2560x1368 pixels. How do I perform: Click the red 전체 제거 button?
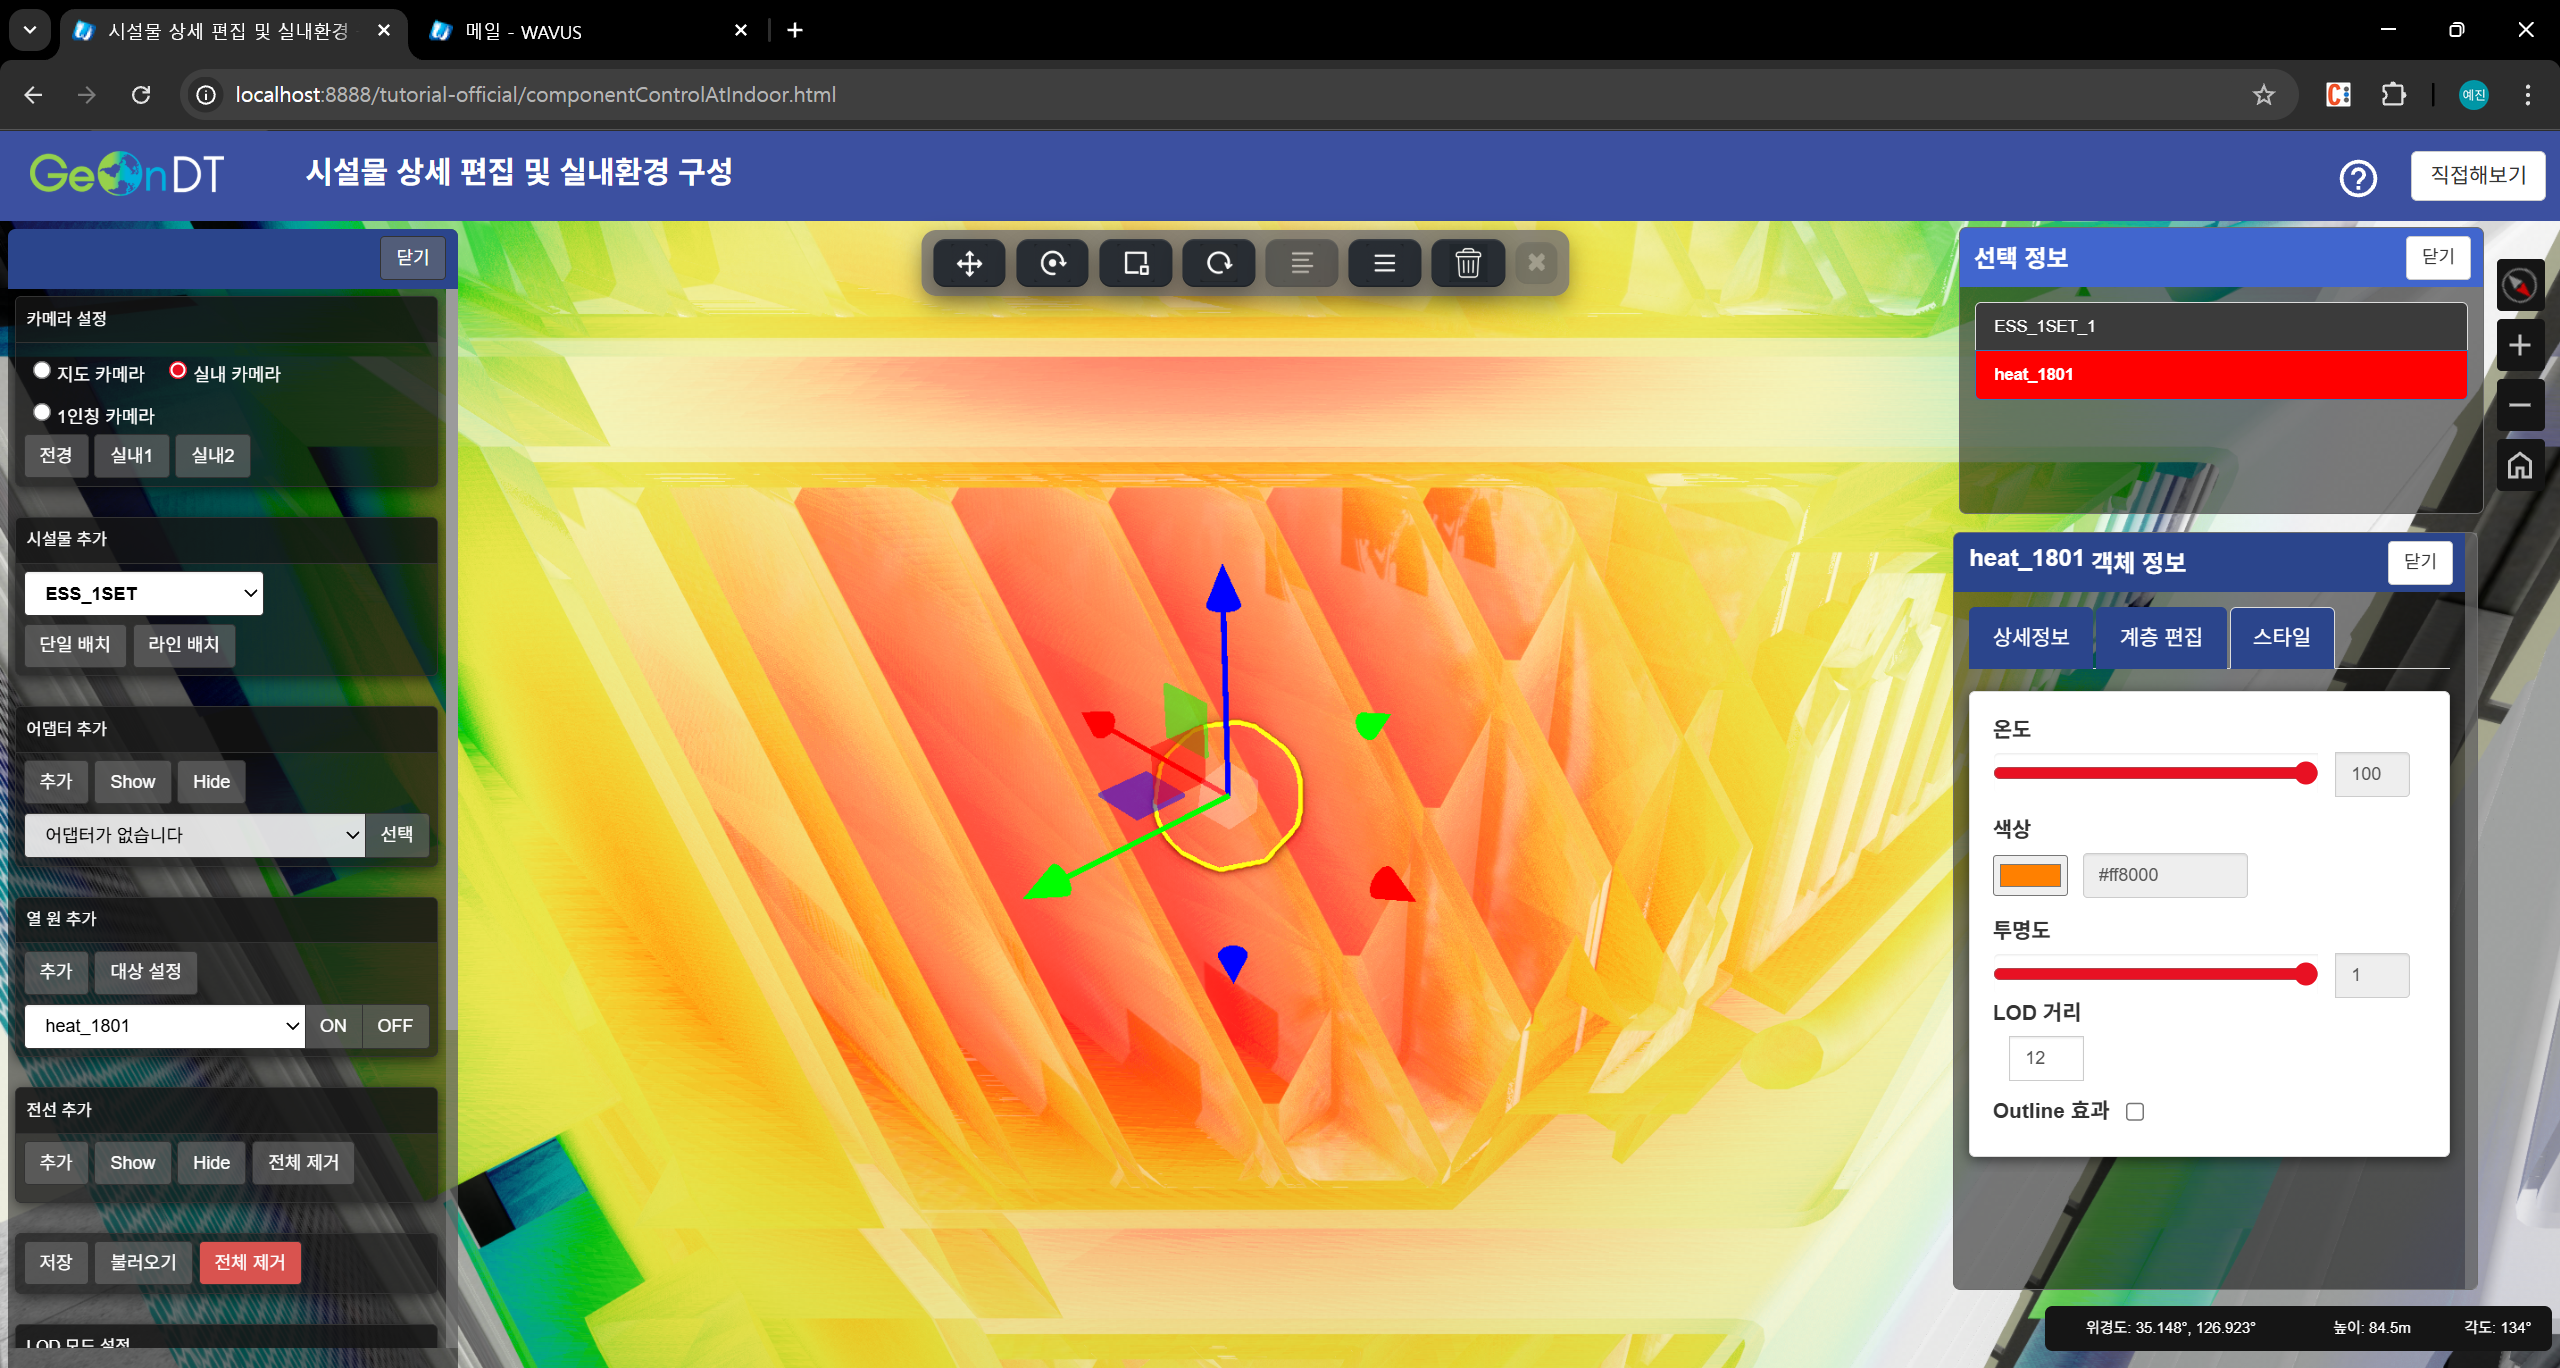[x=250, y=1263]
